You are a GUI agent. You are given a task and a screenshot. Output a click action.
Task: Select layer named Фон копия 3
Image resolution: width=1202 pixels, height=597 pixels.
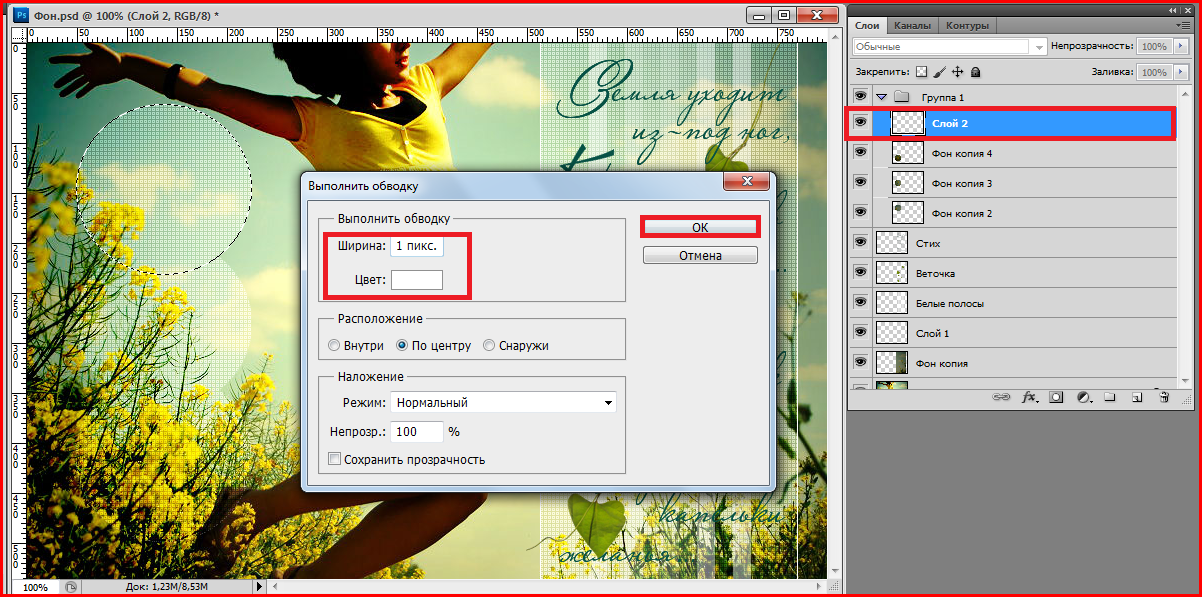coord(961,183)
